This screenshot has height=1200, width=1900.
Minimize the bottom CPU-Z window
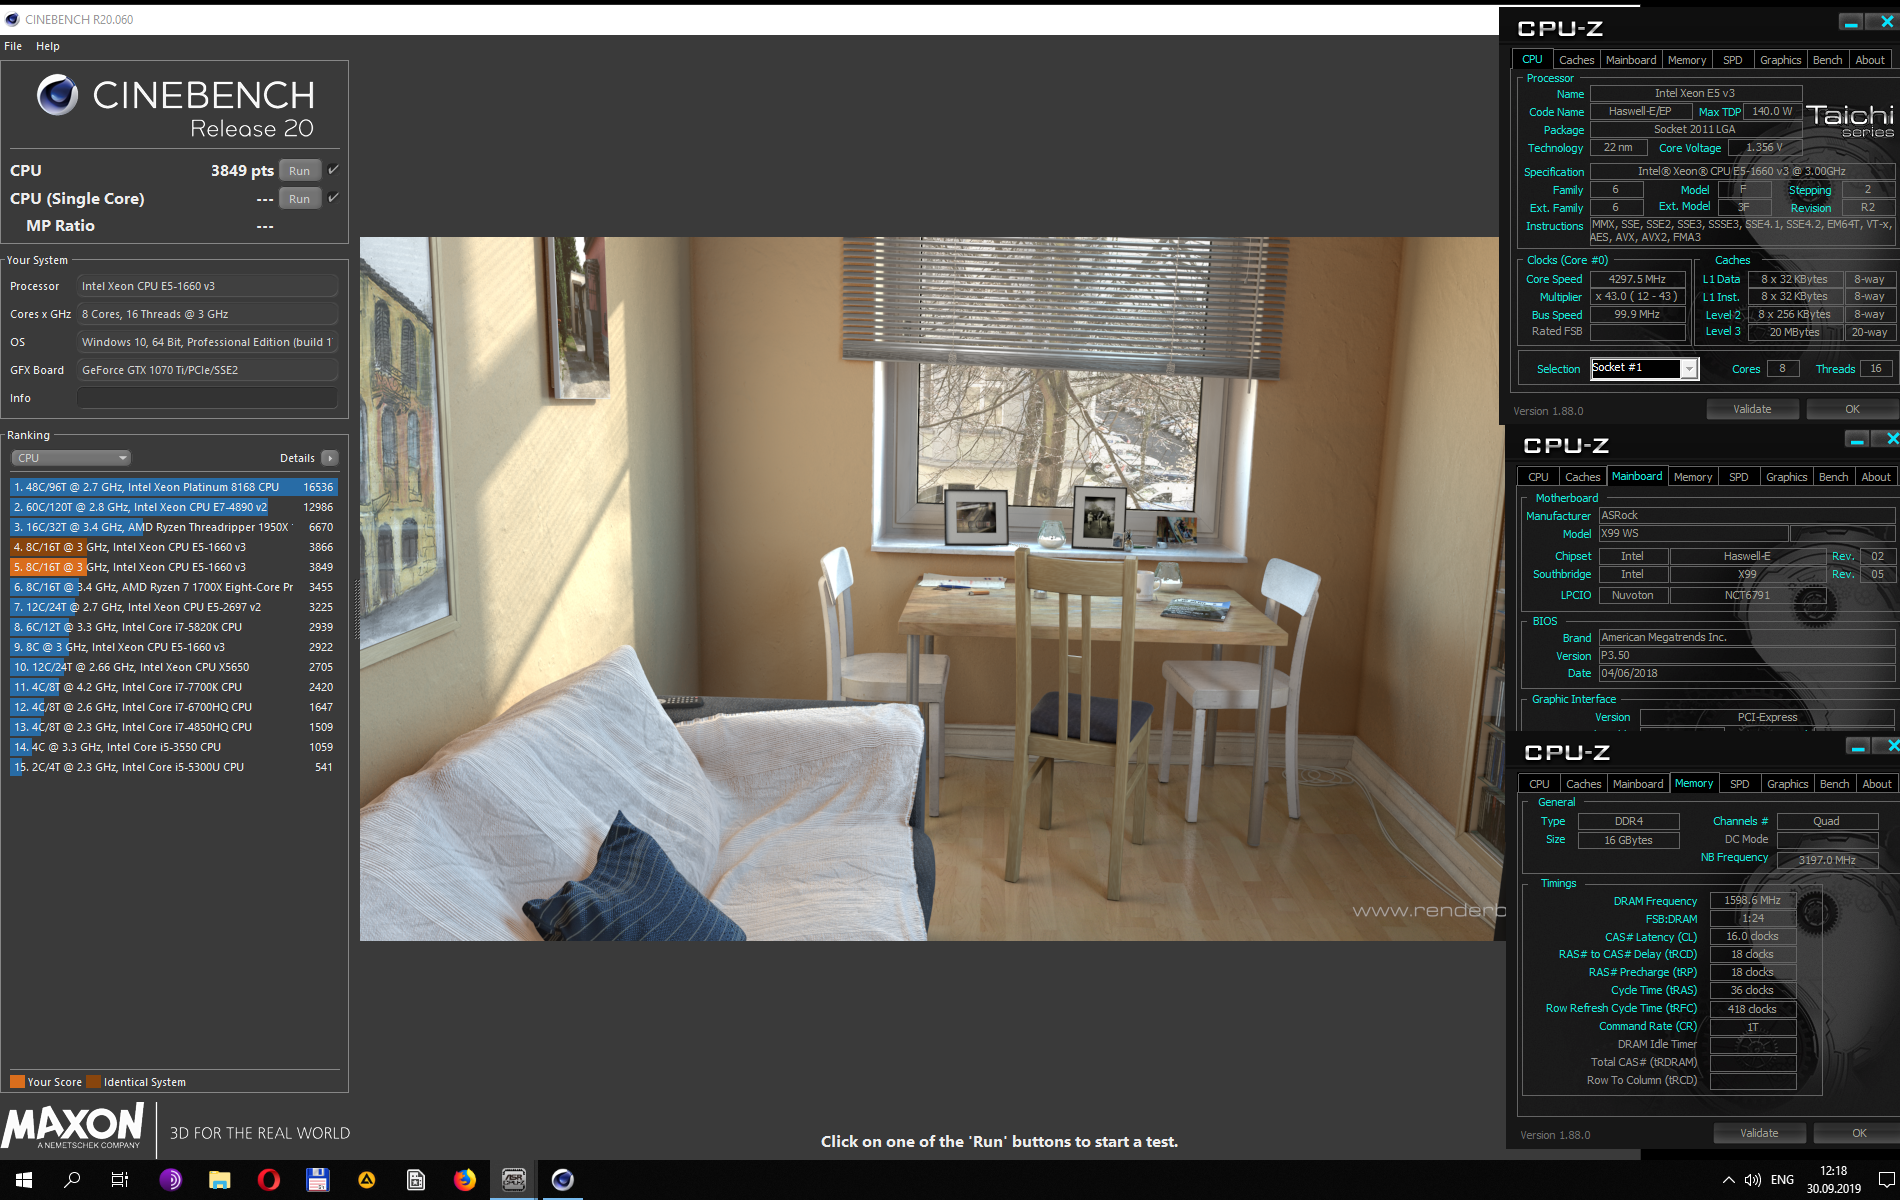tap(1858, 747)
